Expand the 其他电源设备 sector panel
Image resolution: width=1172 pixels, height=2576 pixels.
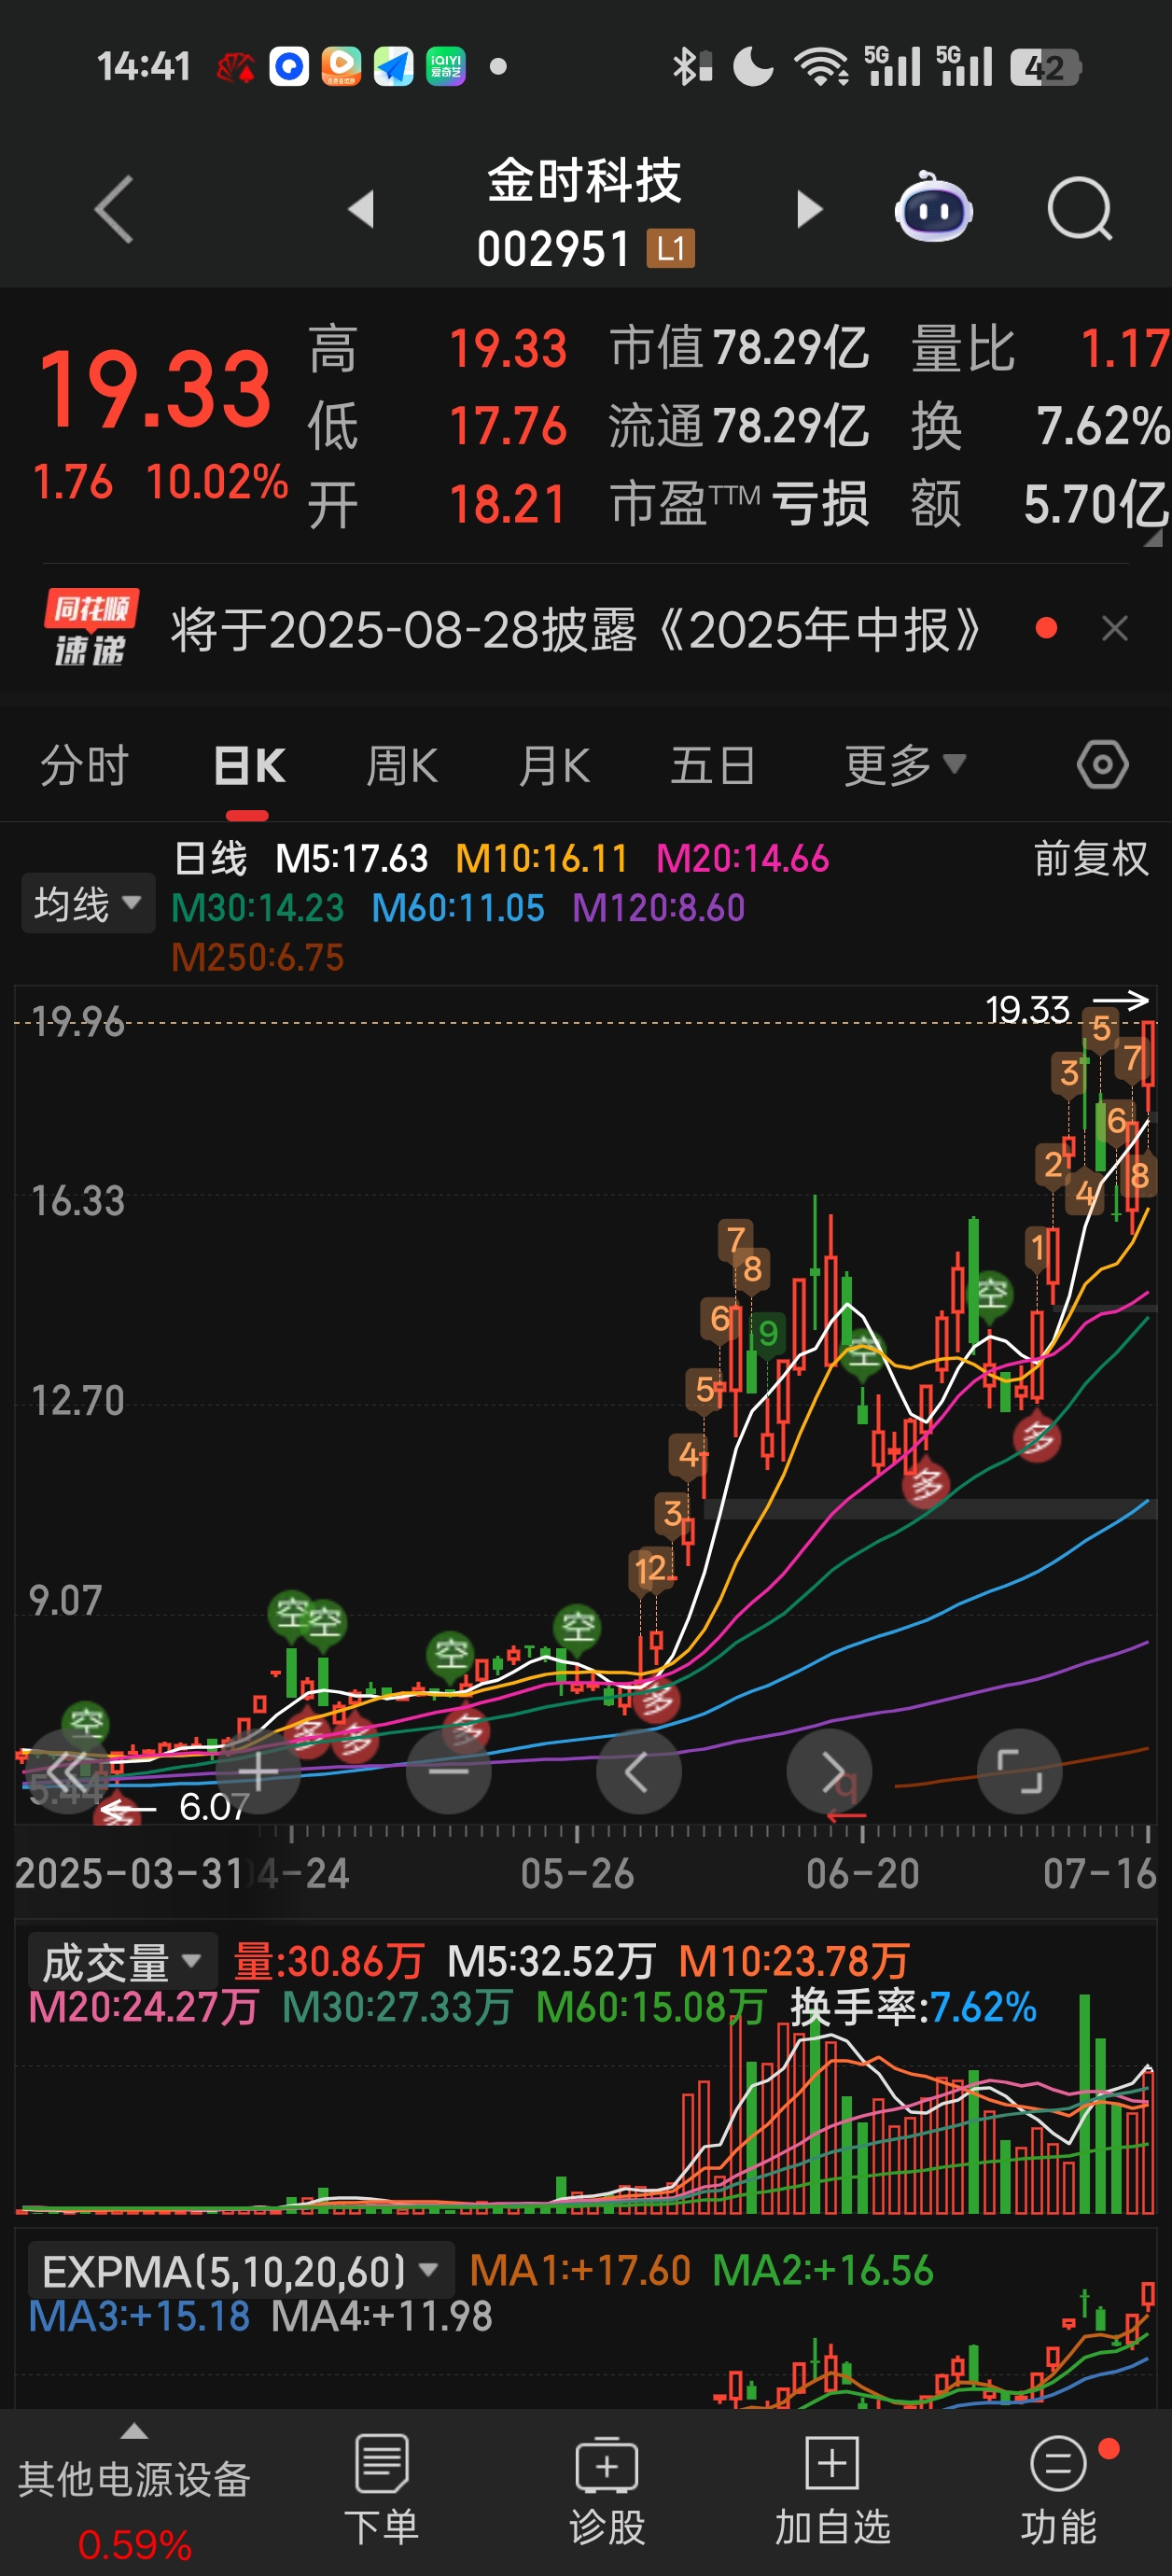point(134,2478)
